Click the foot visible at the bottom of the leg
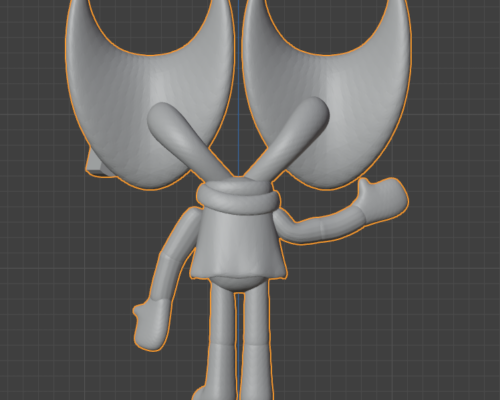Image resolution: width=500 pixels, height=400 pixels. coord(199,393)
